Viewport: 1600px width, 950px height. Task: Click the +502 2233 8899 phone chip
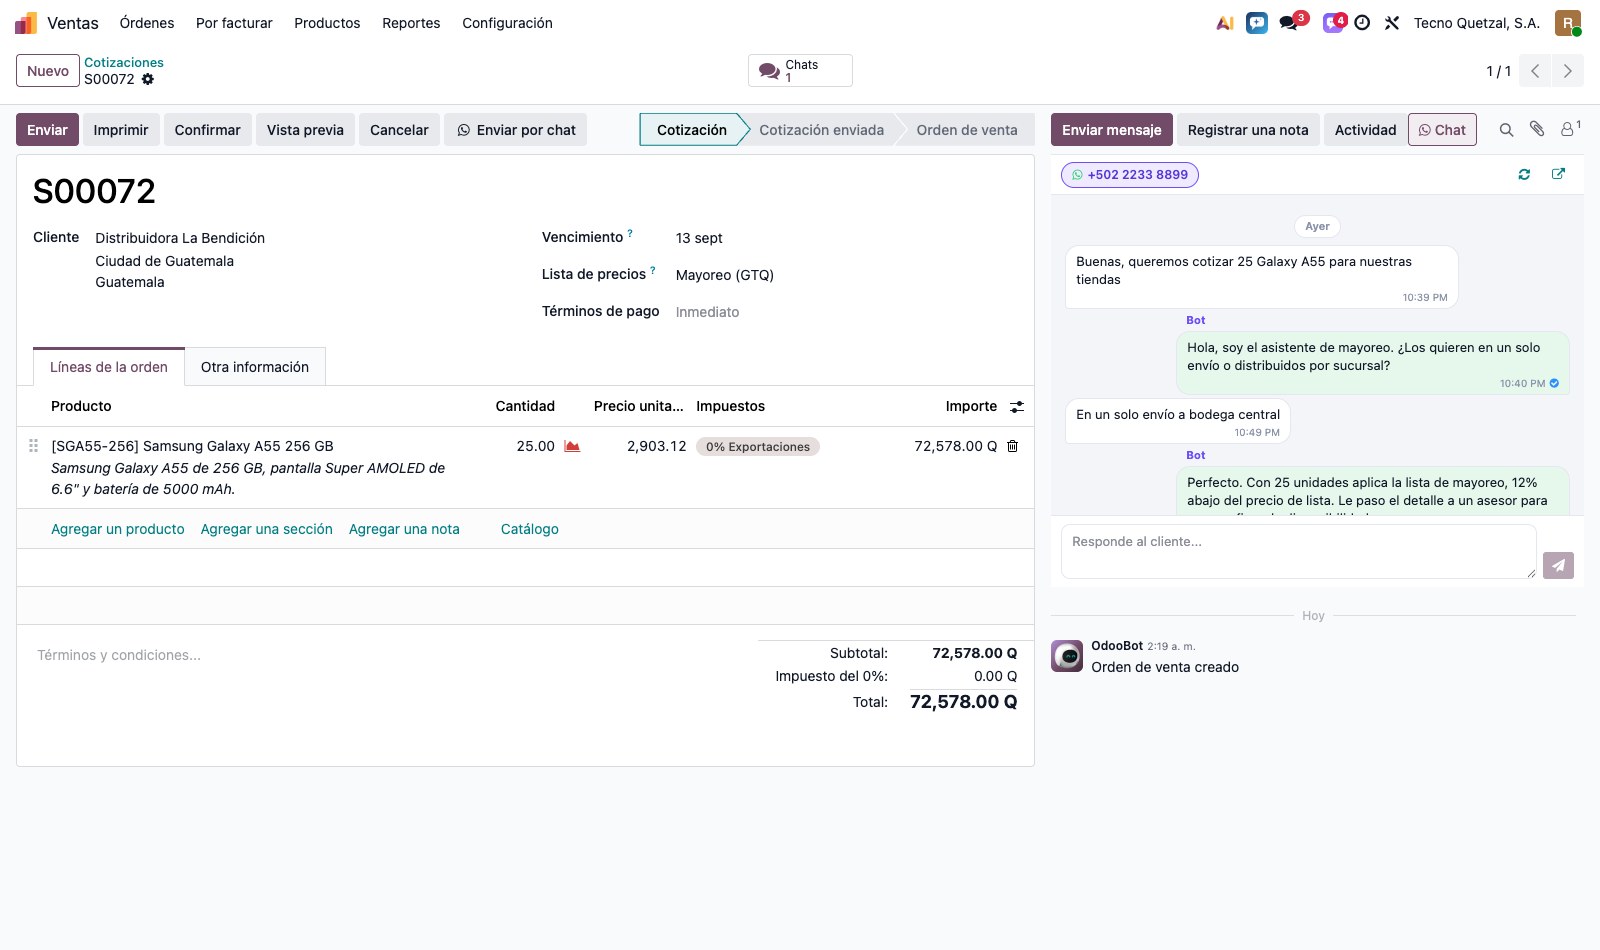point(1130,175)
